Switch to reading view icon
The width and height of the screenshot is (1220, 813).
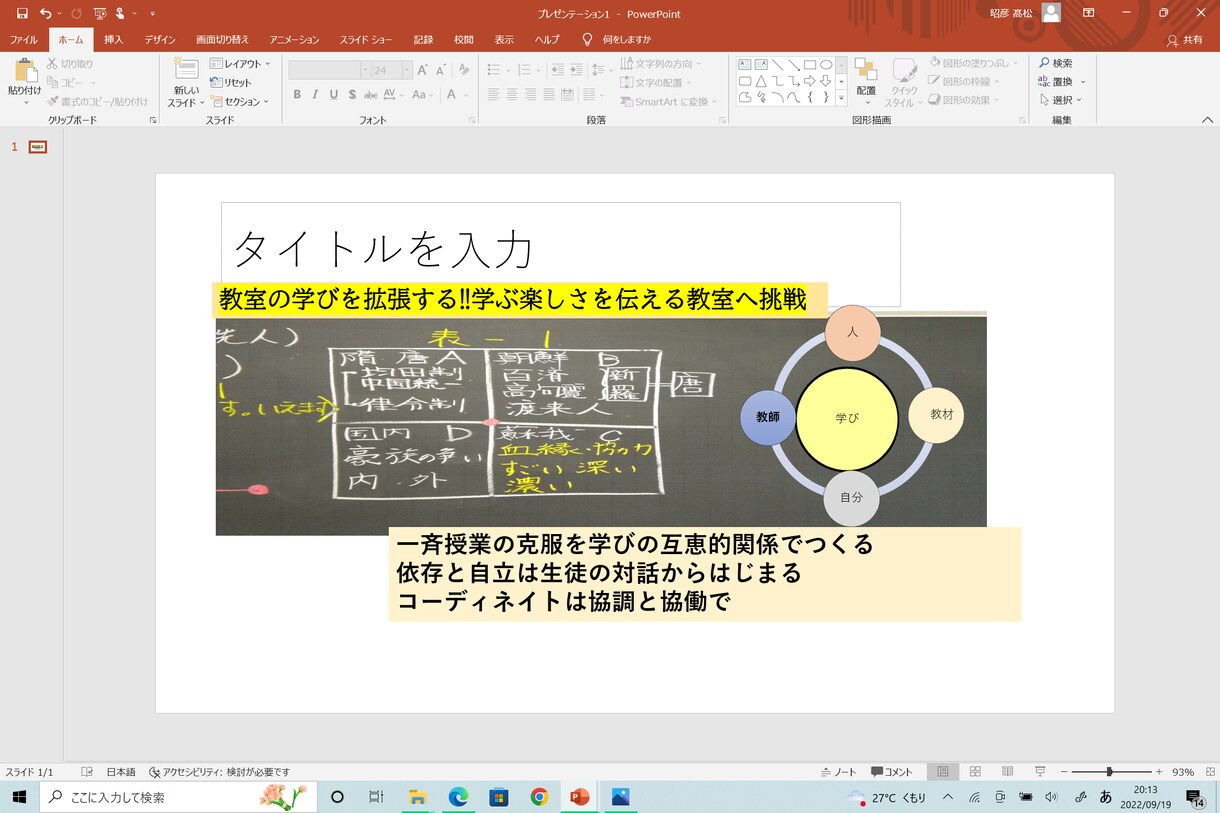(x=1008, y=772)
